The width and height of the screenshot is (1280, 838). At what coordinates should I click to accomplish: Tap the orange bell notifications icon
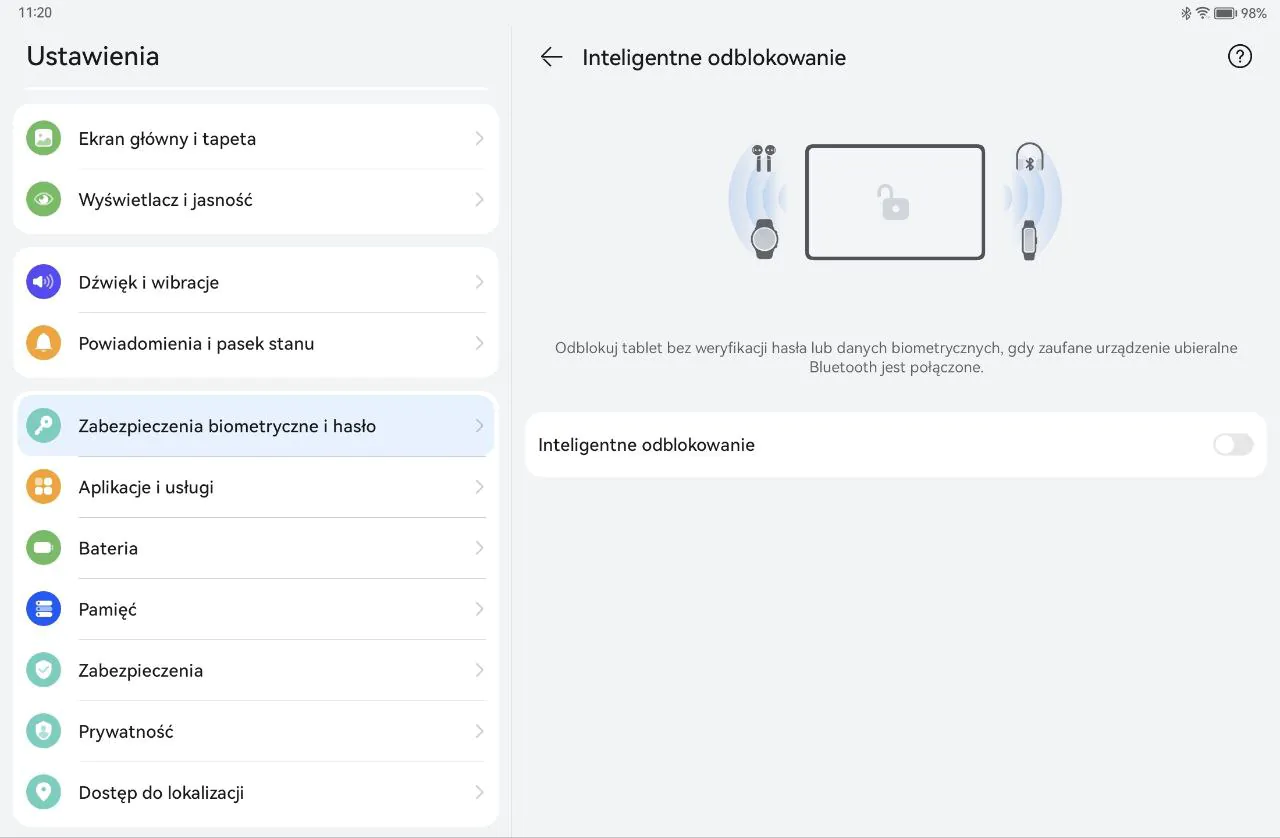[x=43, y=343]
